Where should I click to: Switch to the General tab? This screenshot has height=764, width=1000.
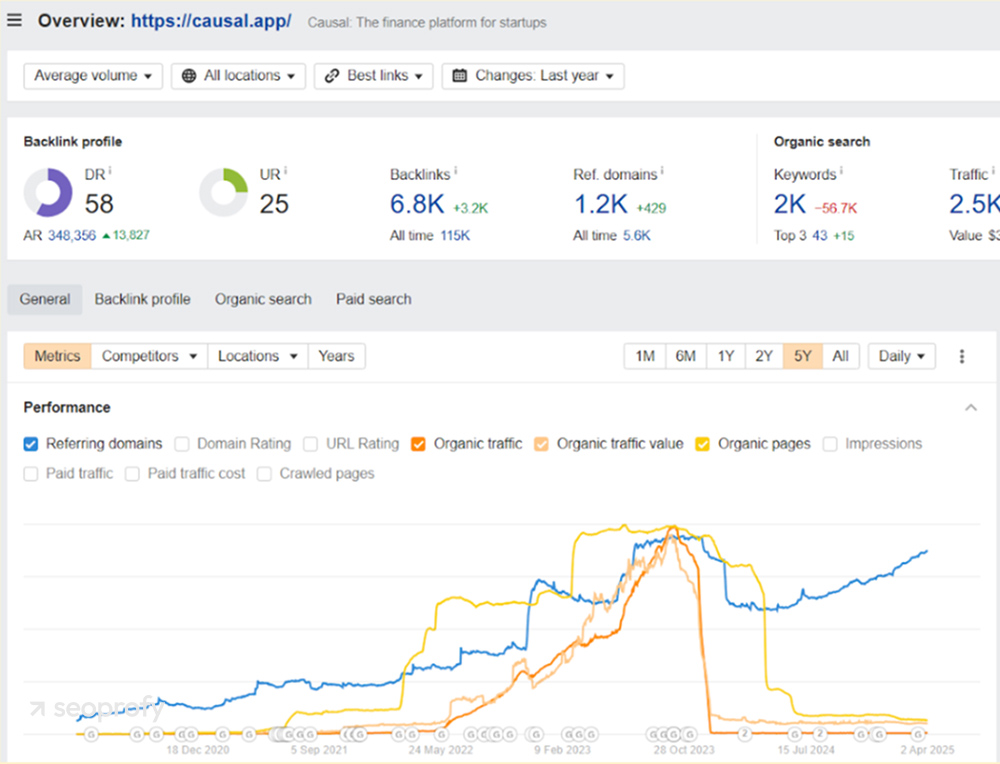click(x=45, y=299)
